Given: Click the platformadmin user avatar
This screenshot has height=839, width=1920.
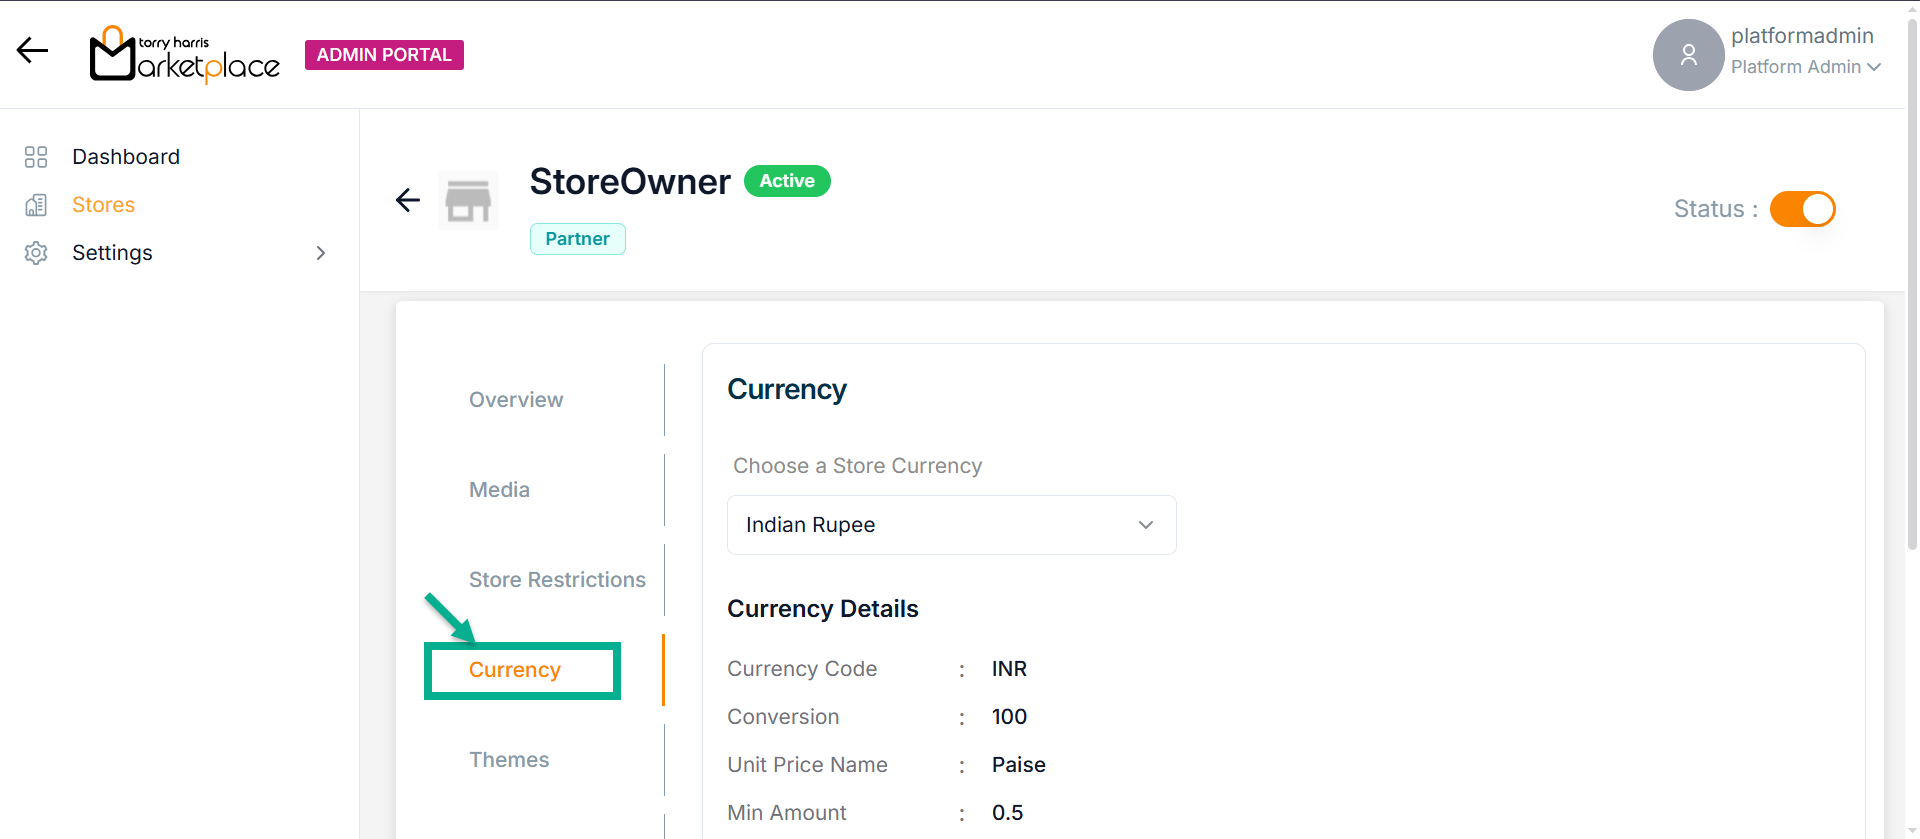Looking at the screenshot, I should 1688,55.
